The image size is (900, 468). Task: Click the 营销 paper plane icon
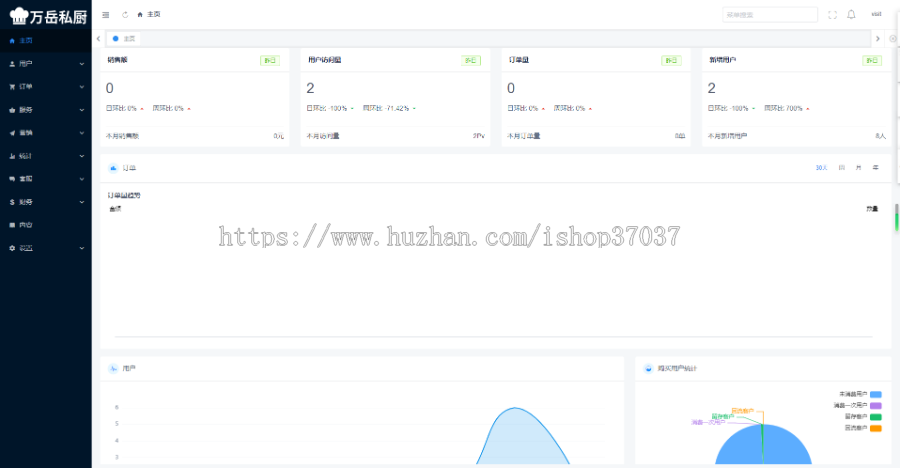(12, 133)
